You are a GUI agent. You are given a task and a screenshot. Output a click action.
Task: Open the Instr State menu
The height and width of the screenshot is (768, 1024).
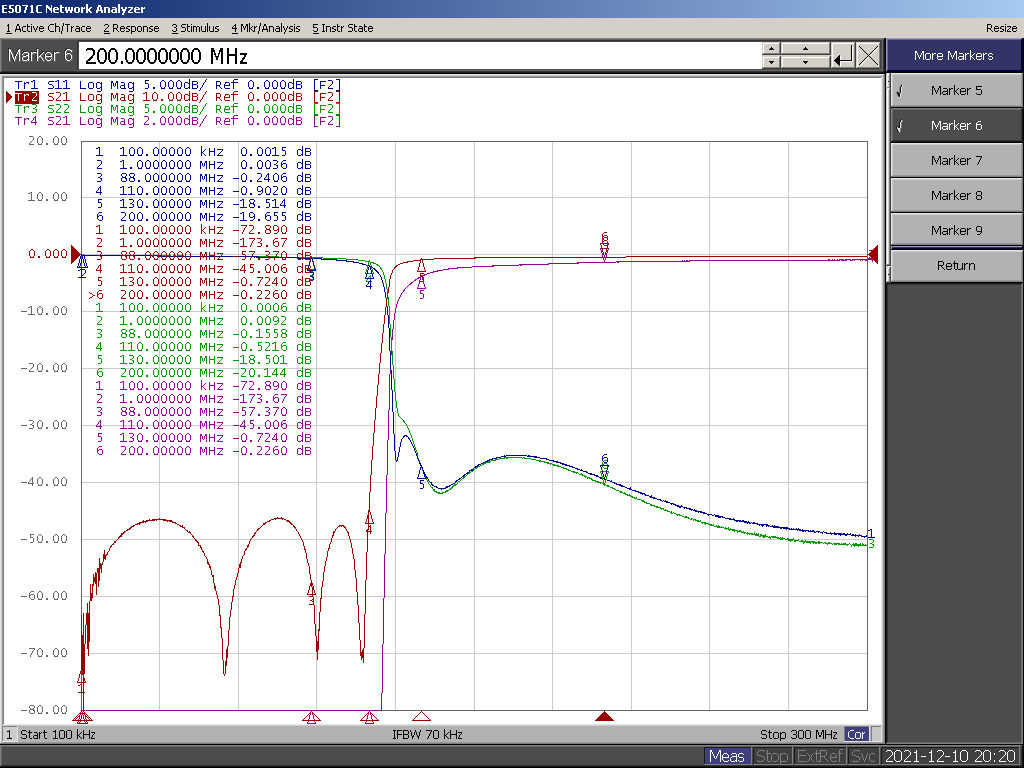click(342, 28)
